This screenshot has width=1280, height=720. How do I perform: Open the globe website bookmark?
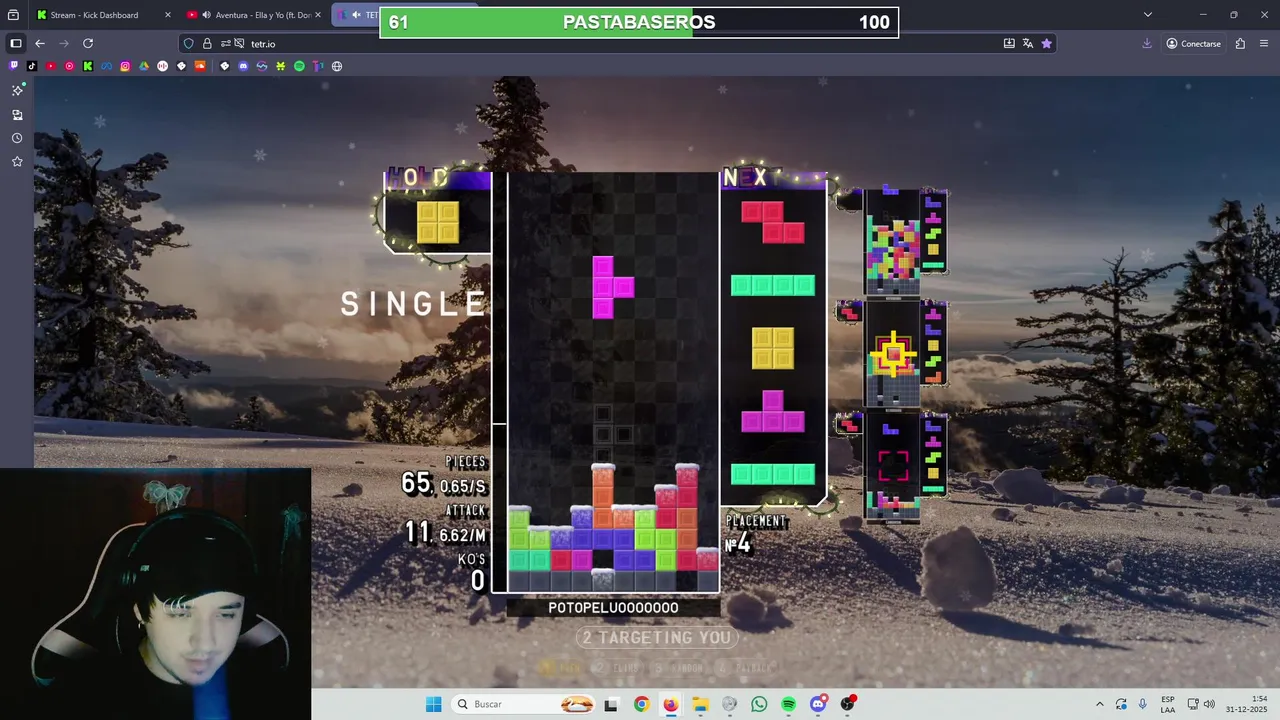(337, 66)
